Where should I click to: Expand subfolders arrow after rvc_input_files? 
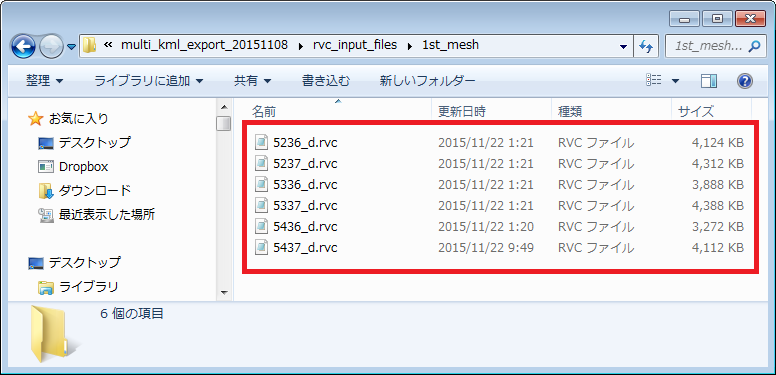410,46
